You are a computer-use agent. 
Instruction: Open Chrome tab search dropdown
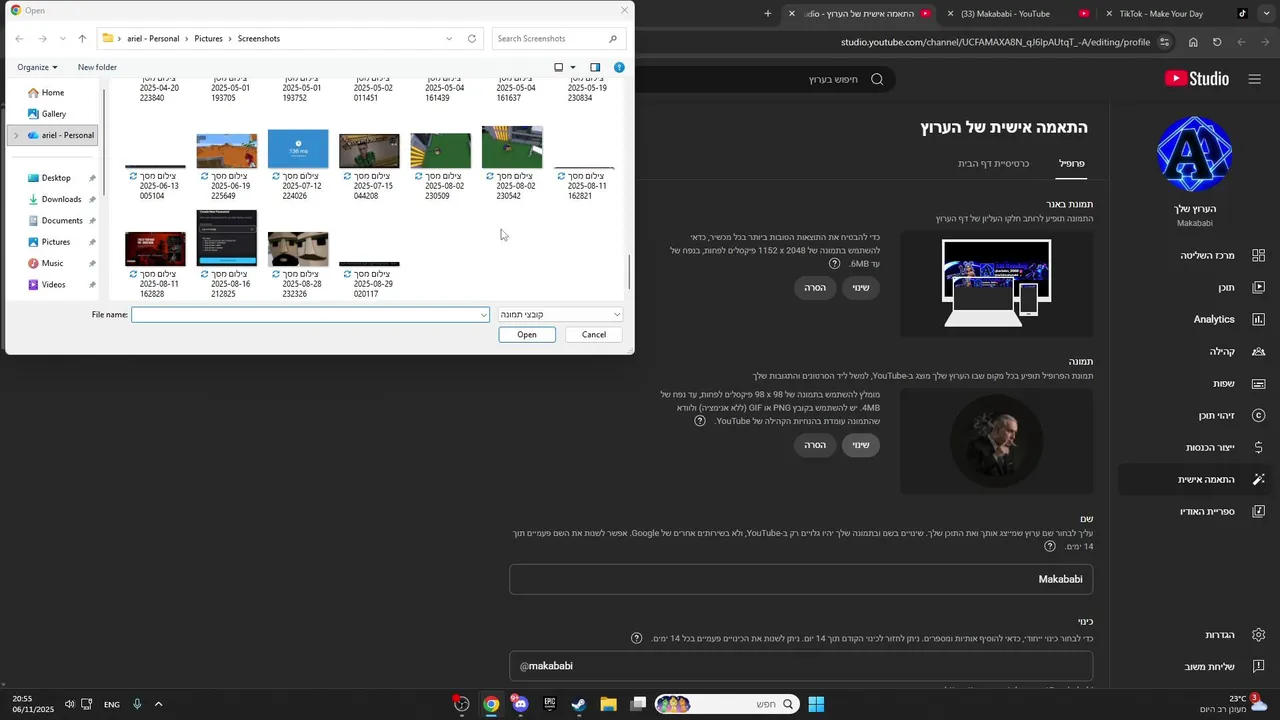tap(1265, 14)
